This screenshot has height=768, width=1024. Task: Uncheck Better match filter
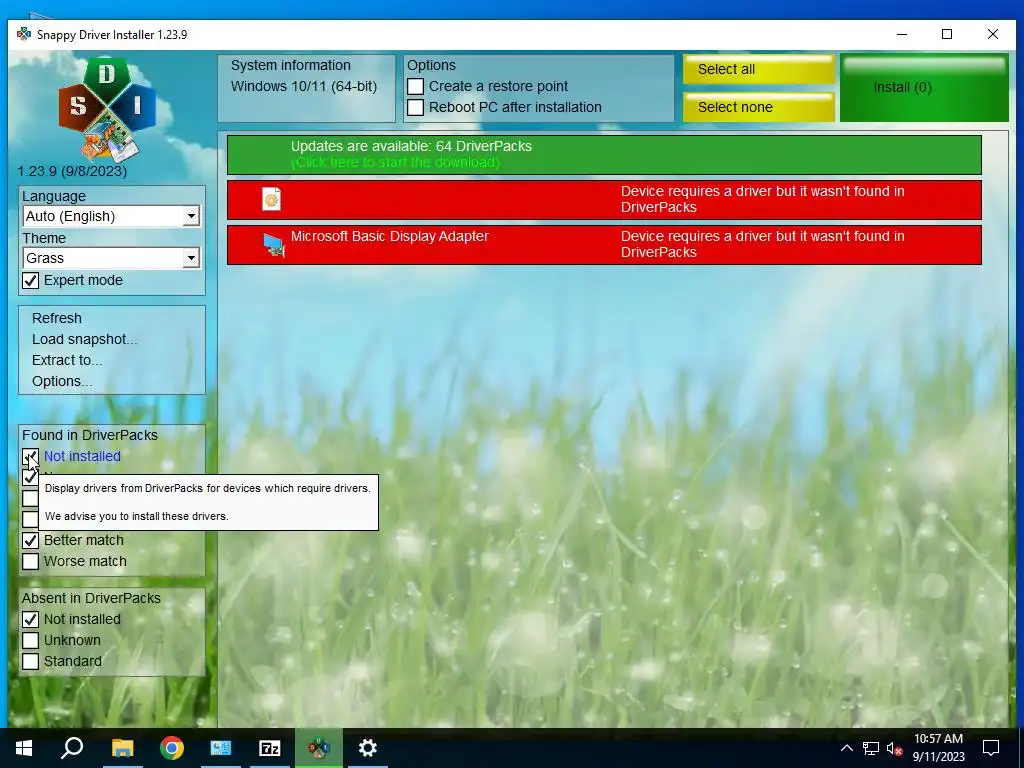point(30,540)
